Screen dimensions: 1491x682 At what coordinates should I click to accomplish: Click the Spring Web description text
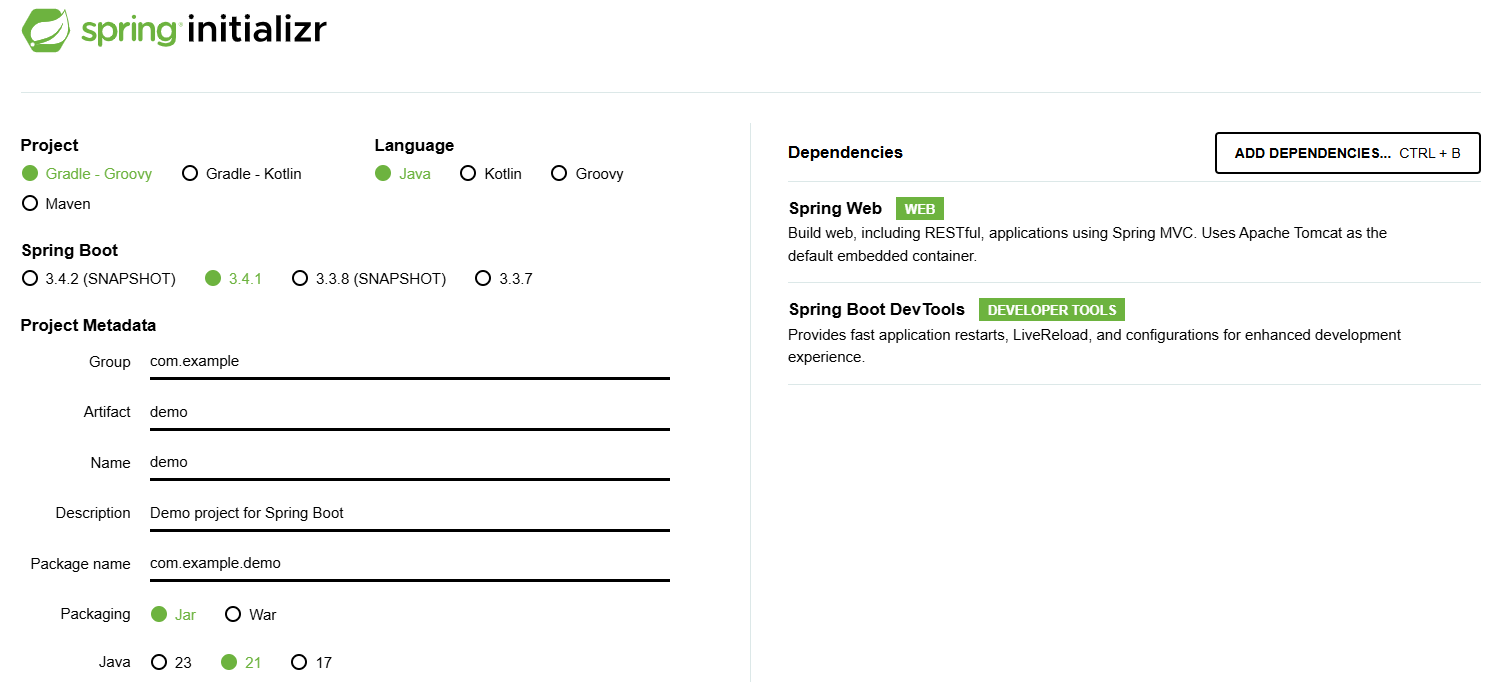1087,244
